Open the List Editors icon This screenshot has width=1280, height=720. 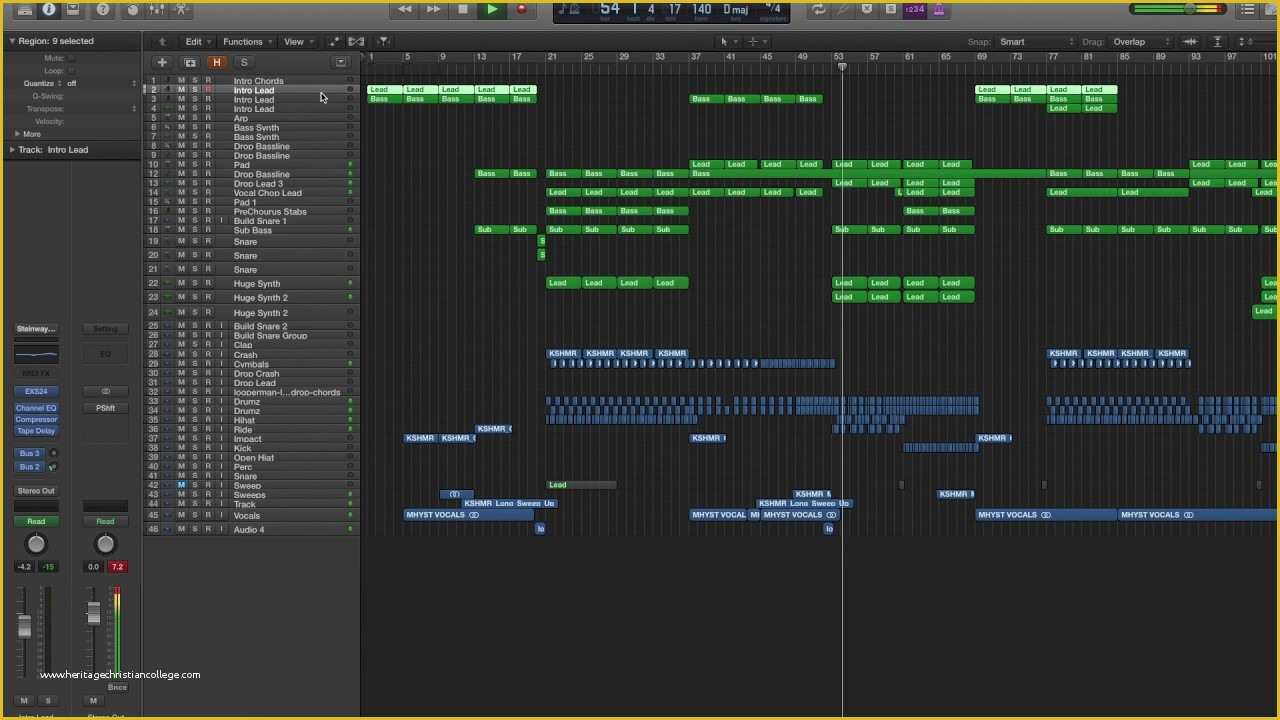coord(1247,9)
